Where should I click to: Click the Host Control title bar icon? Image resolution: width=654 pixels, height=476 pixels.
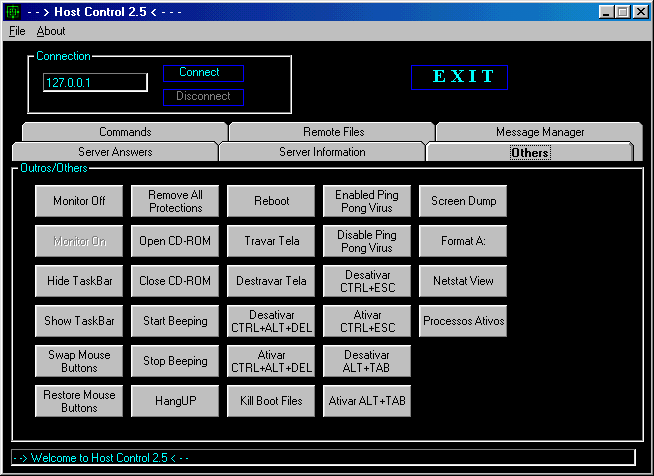click(x=13, y=12)
